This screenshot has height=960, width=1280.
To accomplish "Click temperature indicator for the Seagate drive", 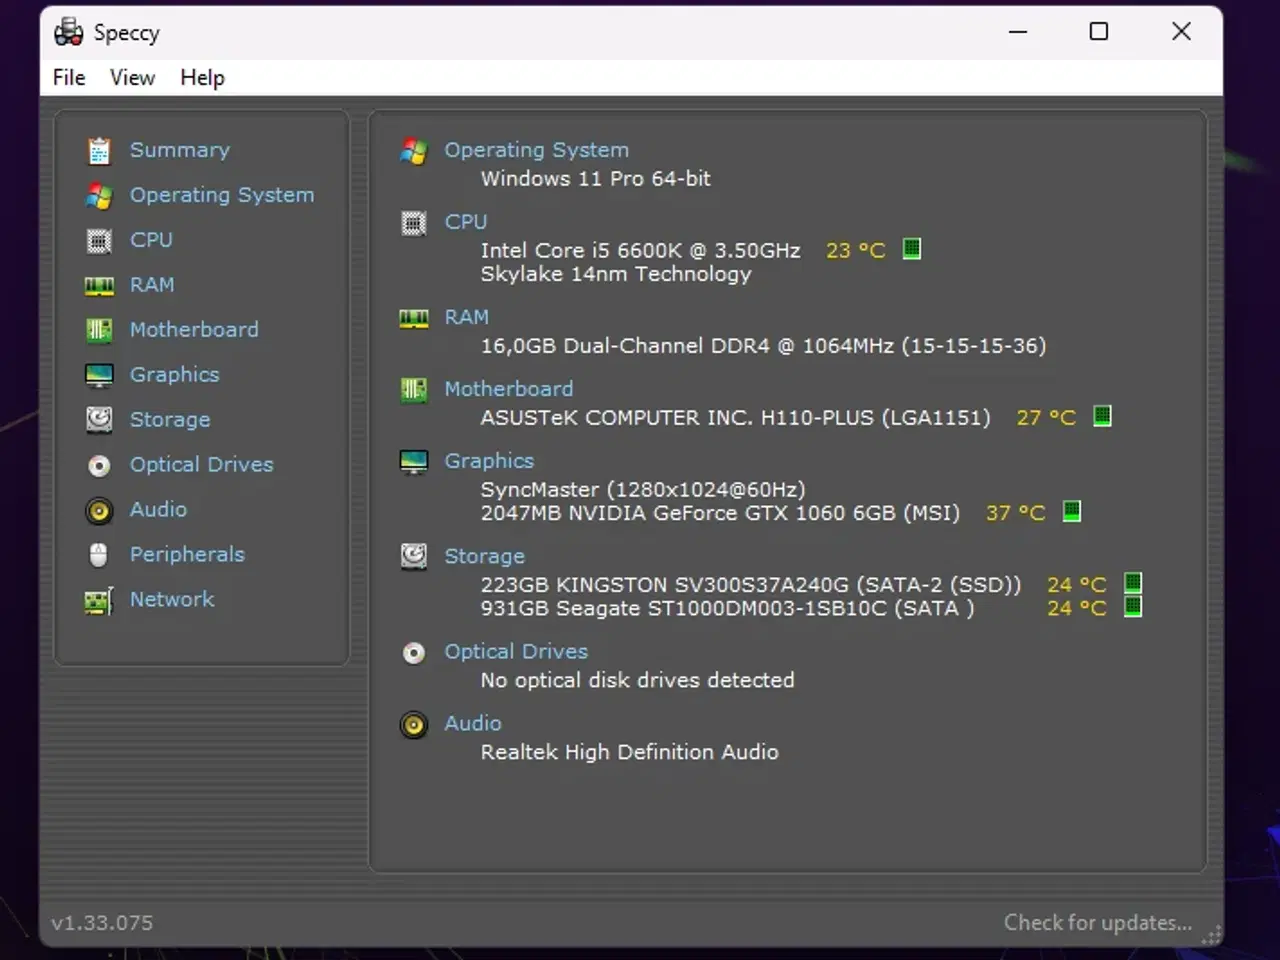I will (x=1133, y=607).
